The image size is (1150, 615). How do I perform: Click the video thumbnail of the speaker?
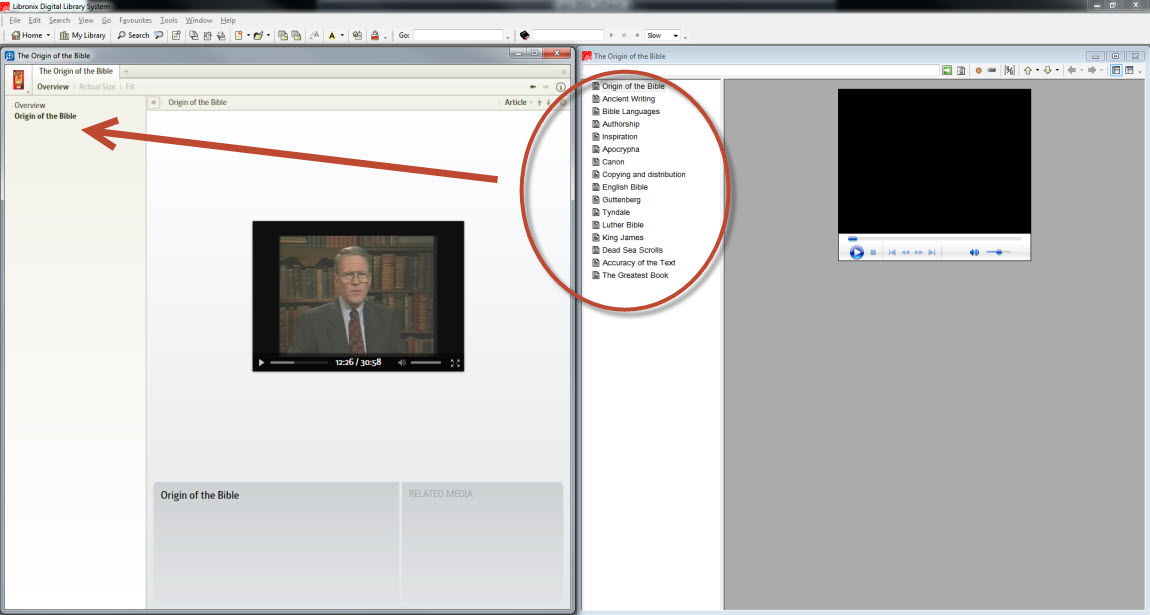pyautogui.click(x=358, y=295)
